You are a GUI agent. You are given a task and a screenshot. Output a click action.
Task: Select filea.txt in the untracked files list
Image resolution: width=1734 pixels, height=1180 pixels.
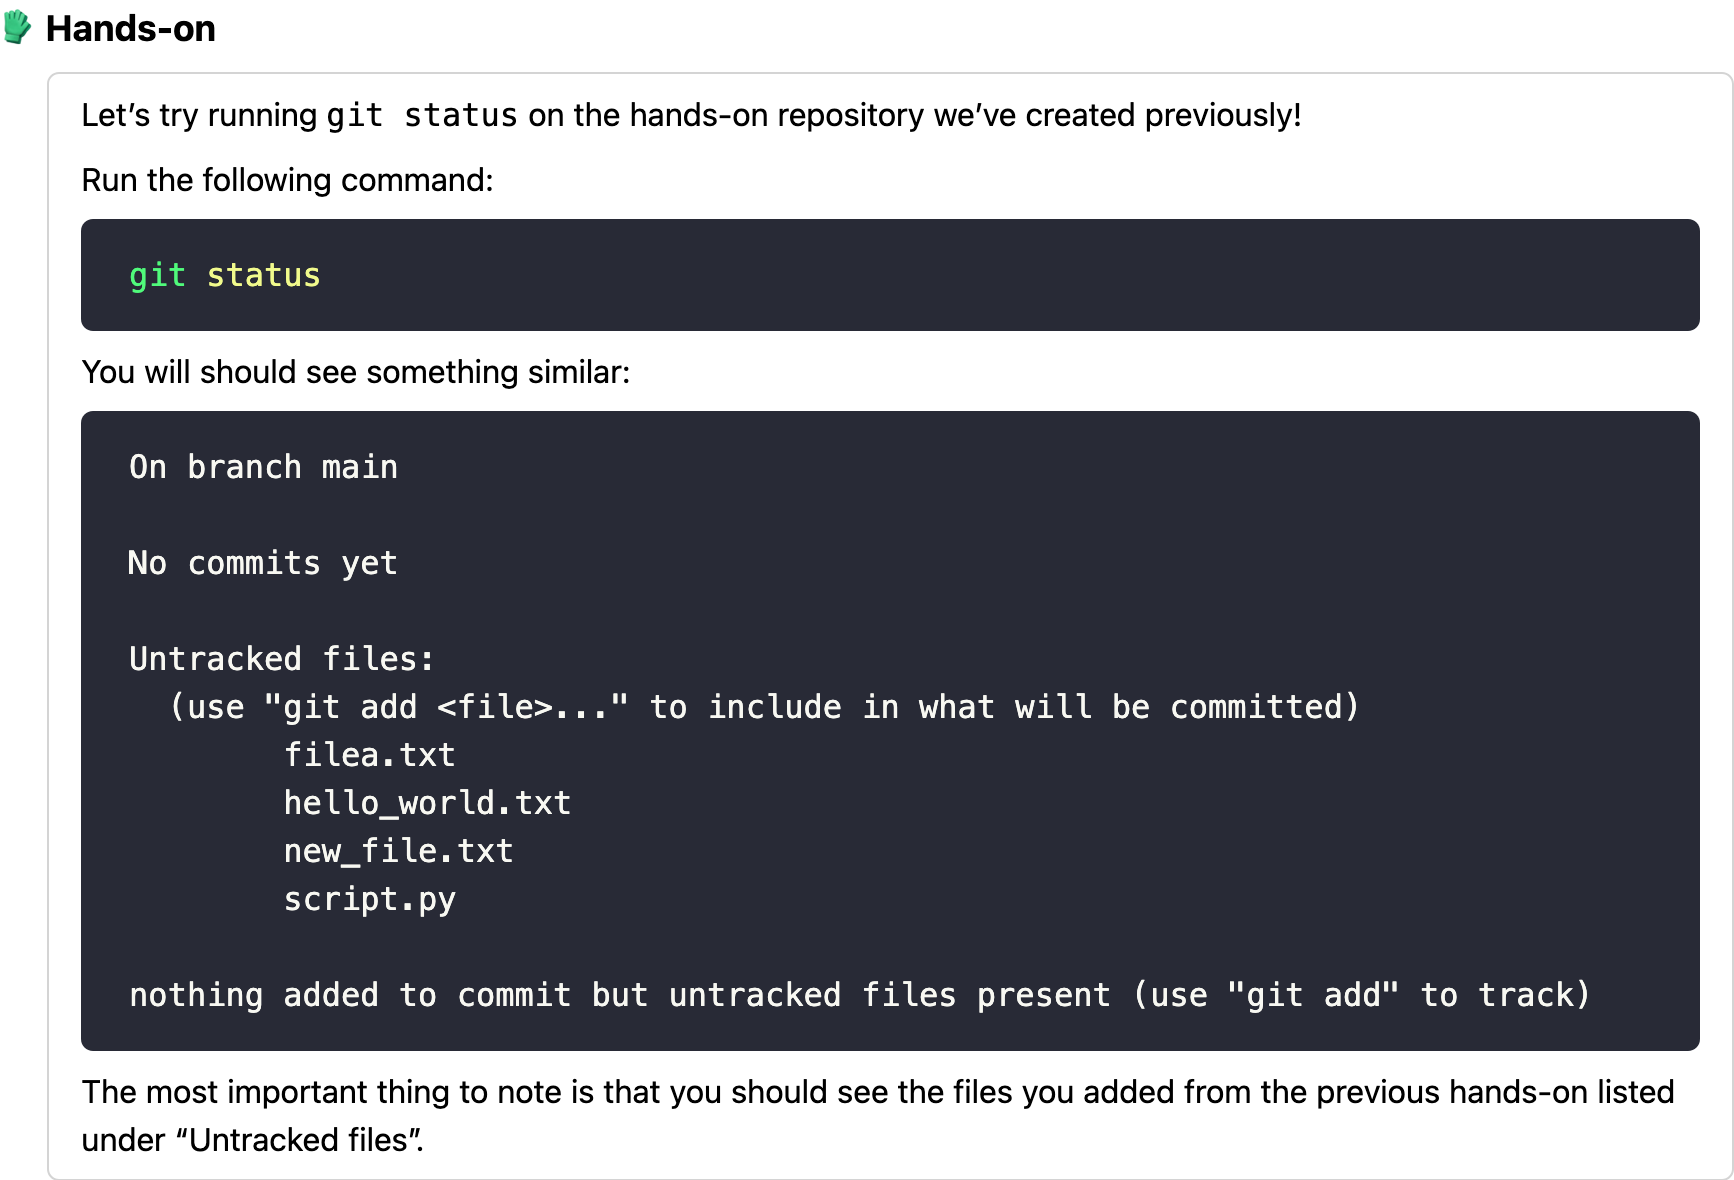tap(369, 755)
